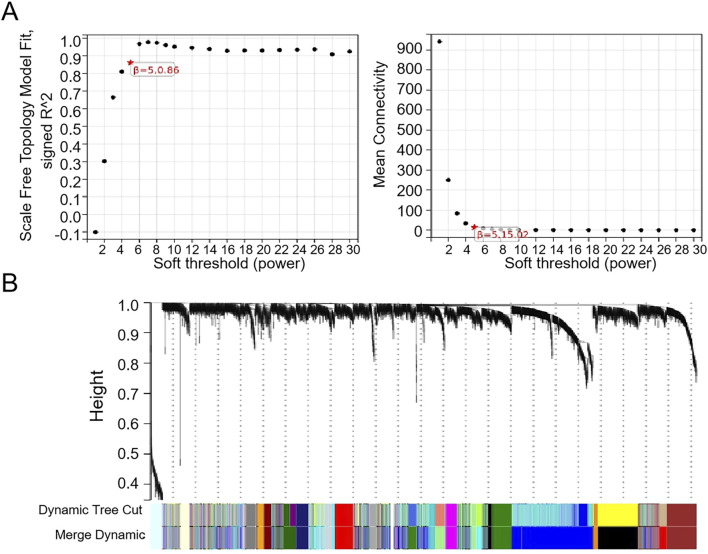Click the mean connectivity point at power 2
The image size is (708, 554).
[x=448, y=180]
